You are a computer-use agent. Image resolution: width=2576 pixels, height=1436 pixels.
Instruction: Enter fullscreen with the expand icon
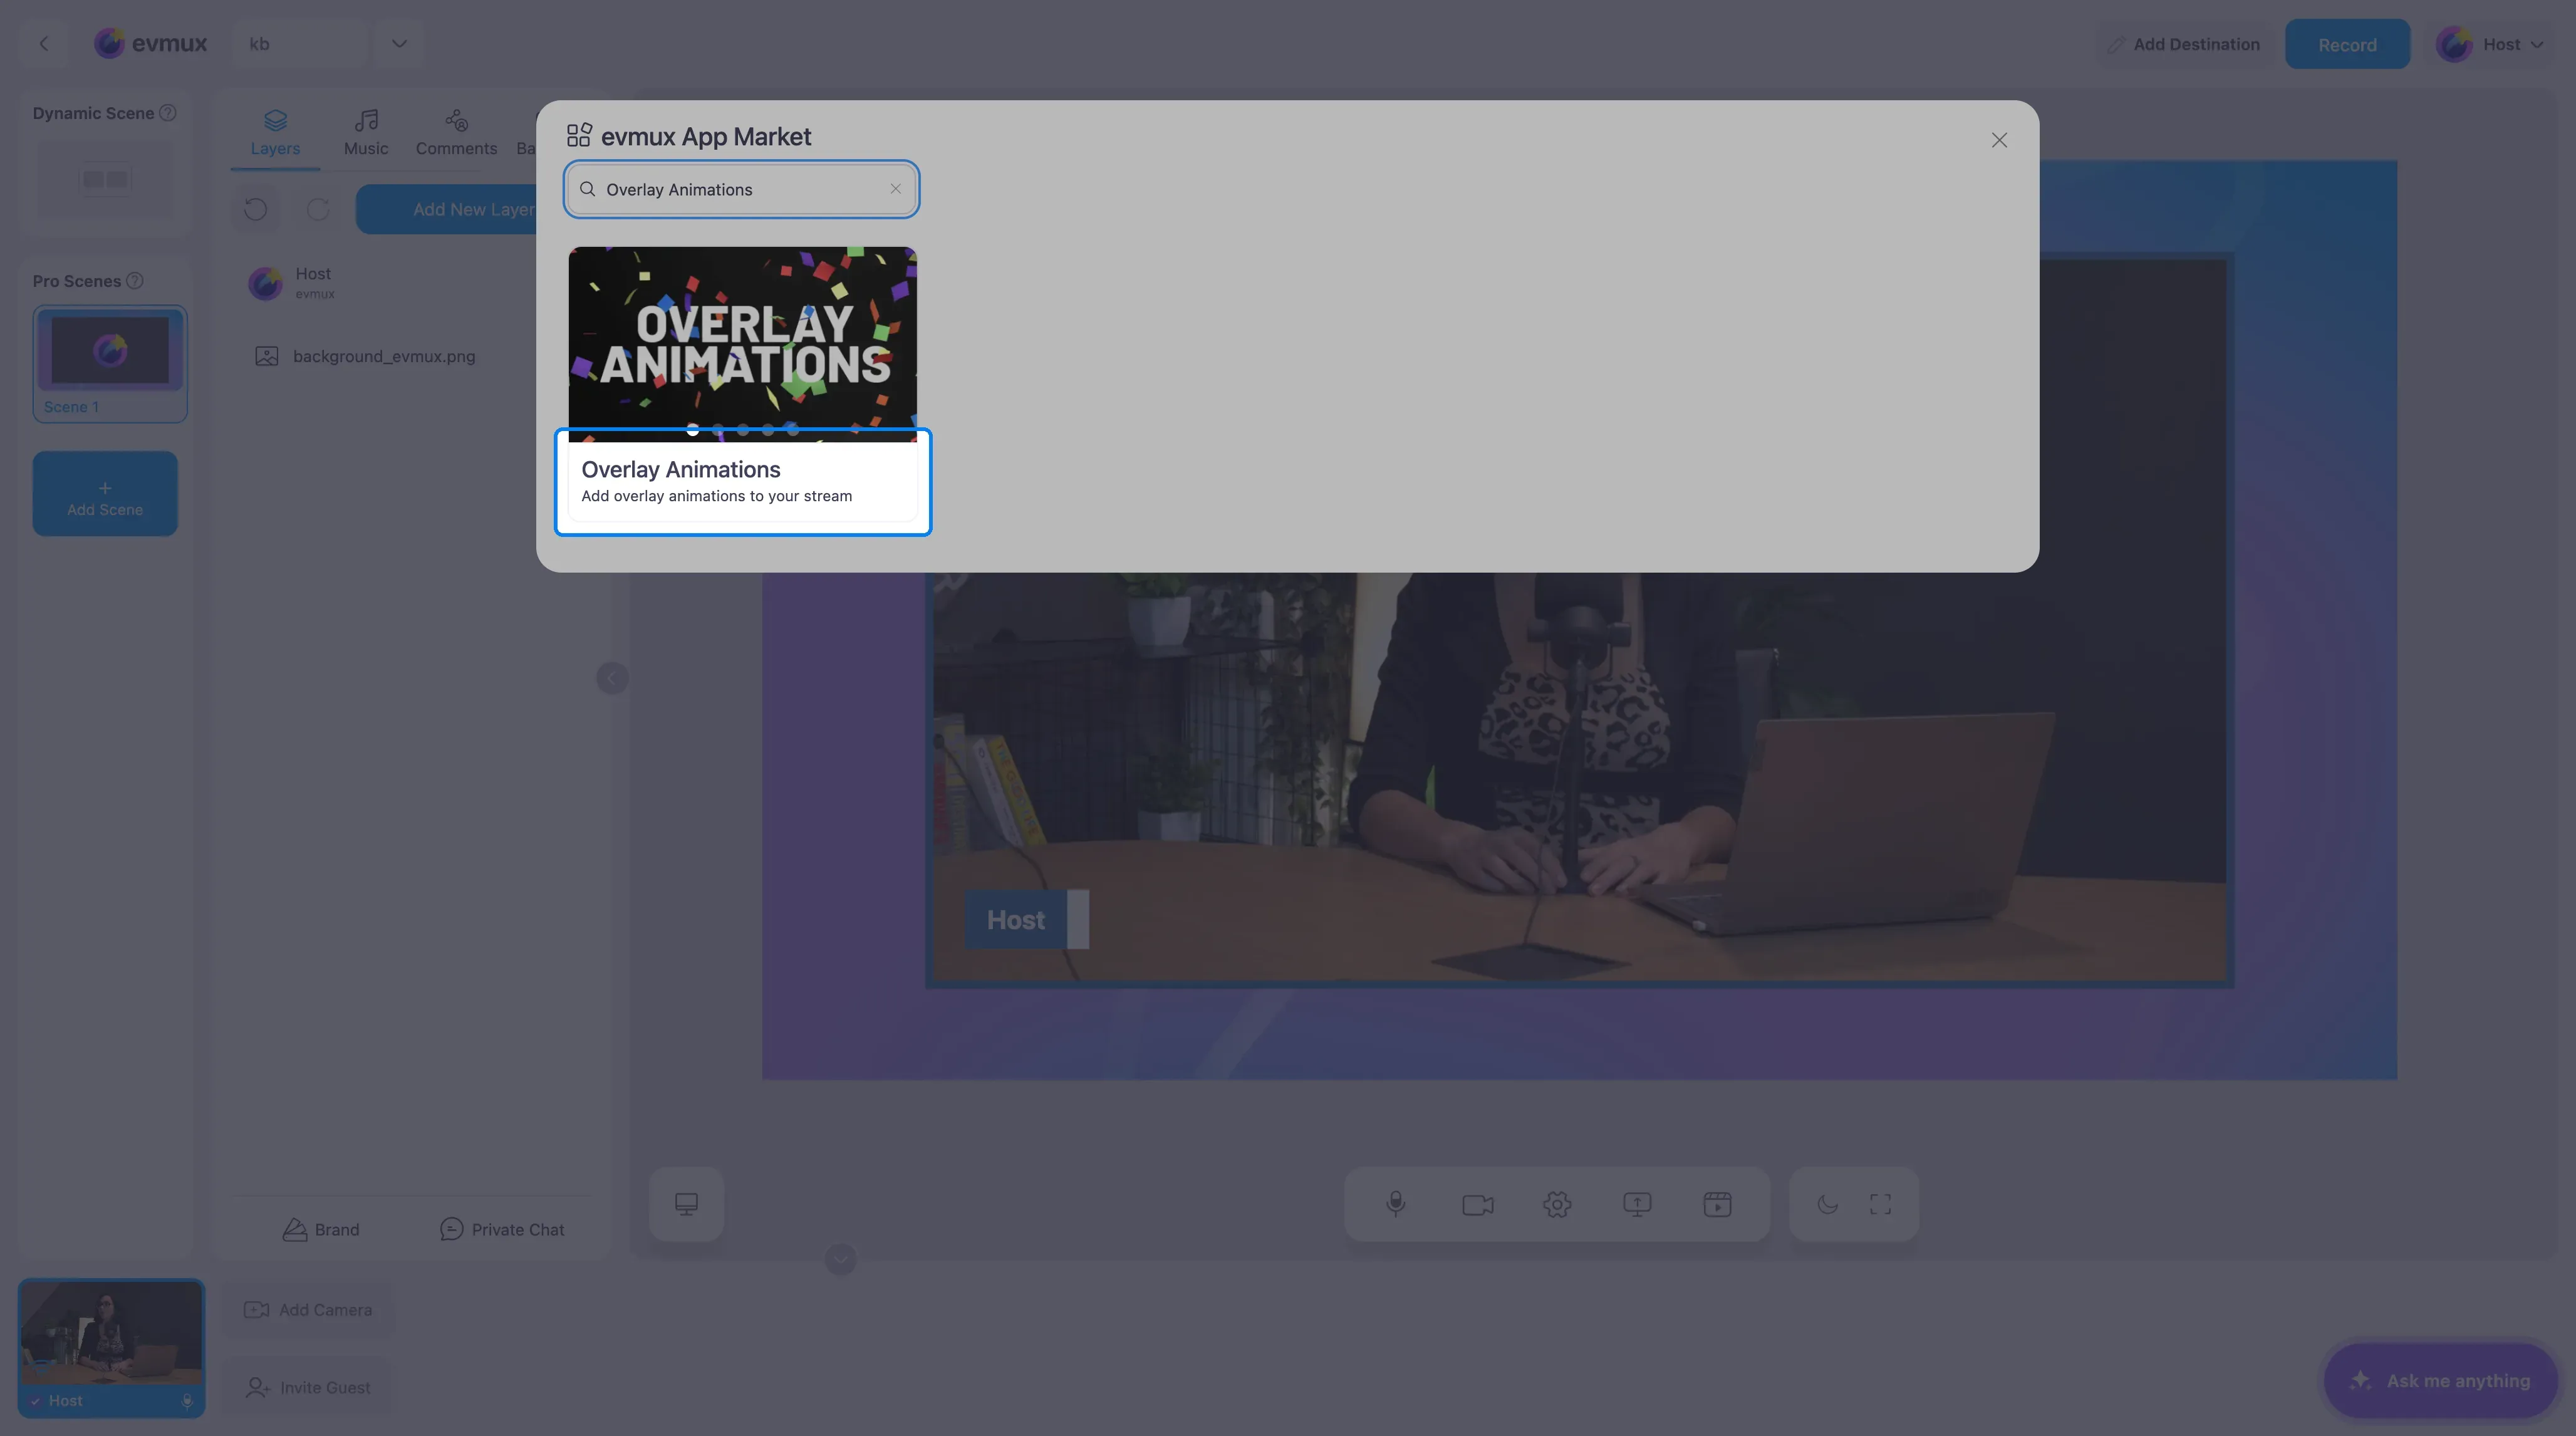tap(1880, 1204)
